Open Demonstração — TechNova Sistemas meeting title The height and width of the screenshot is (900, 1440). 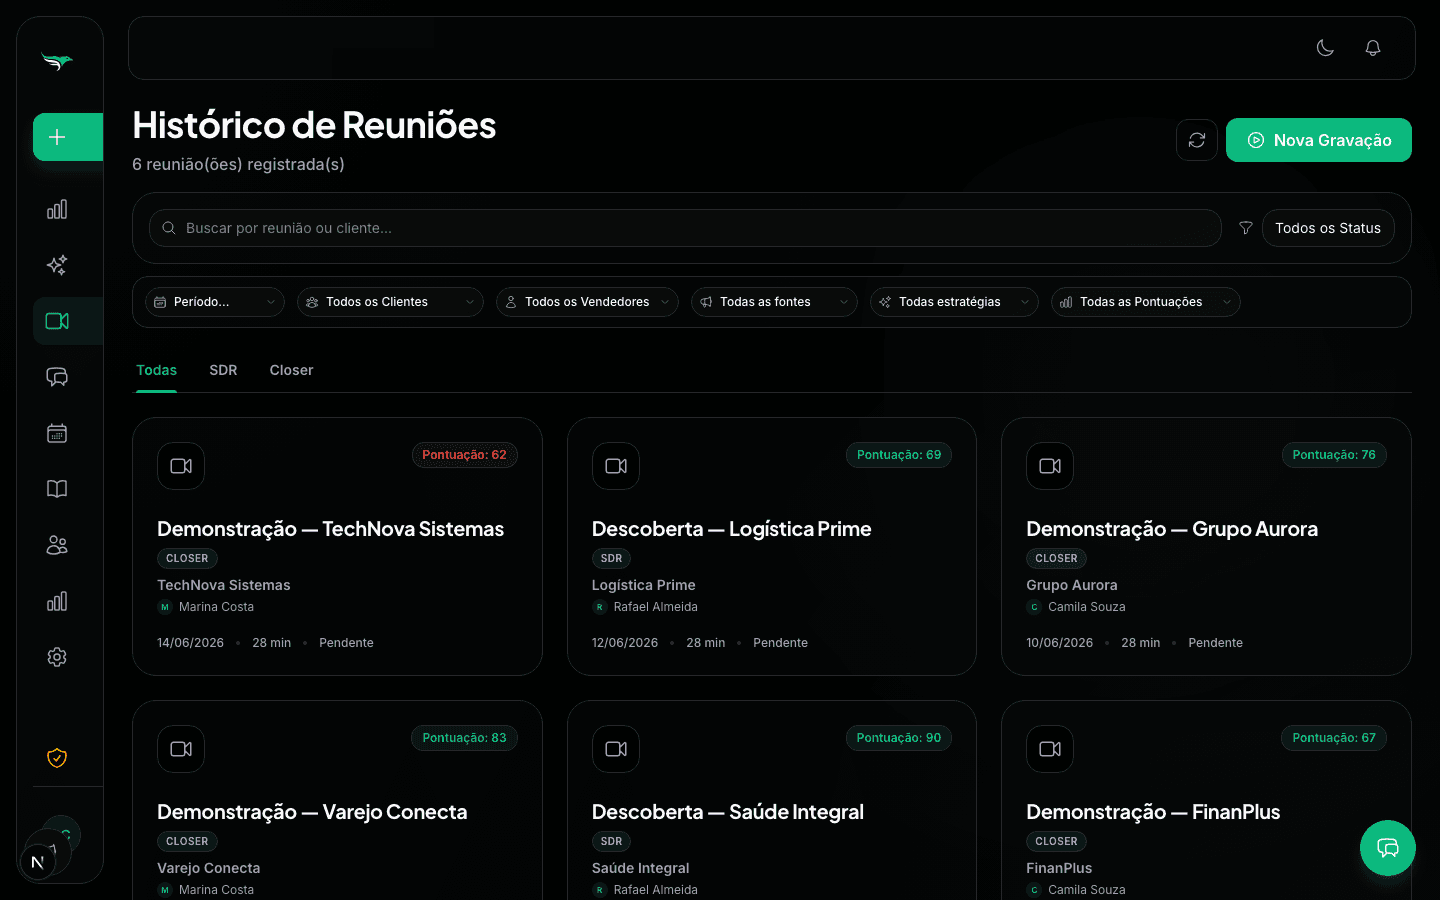point(330,529)
